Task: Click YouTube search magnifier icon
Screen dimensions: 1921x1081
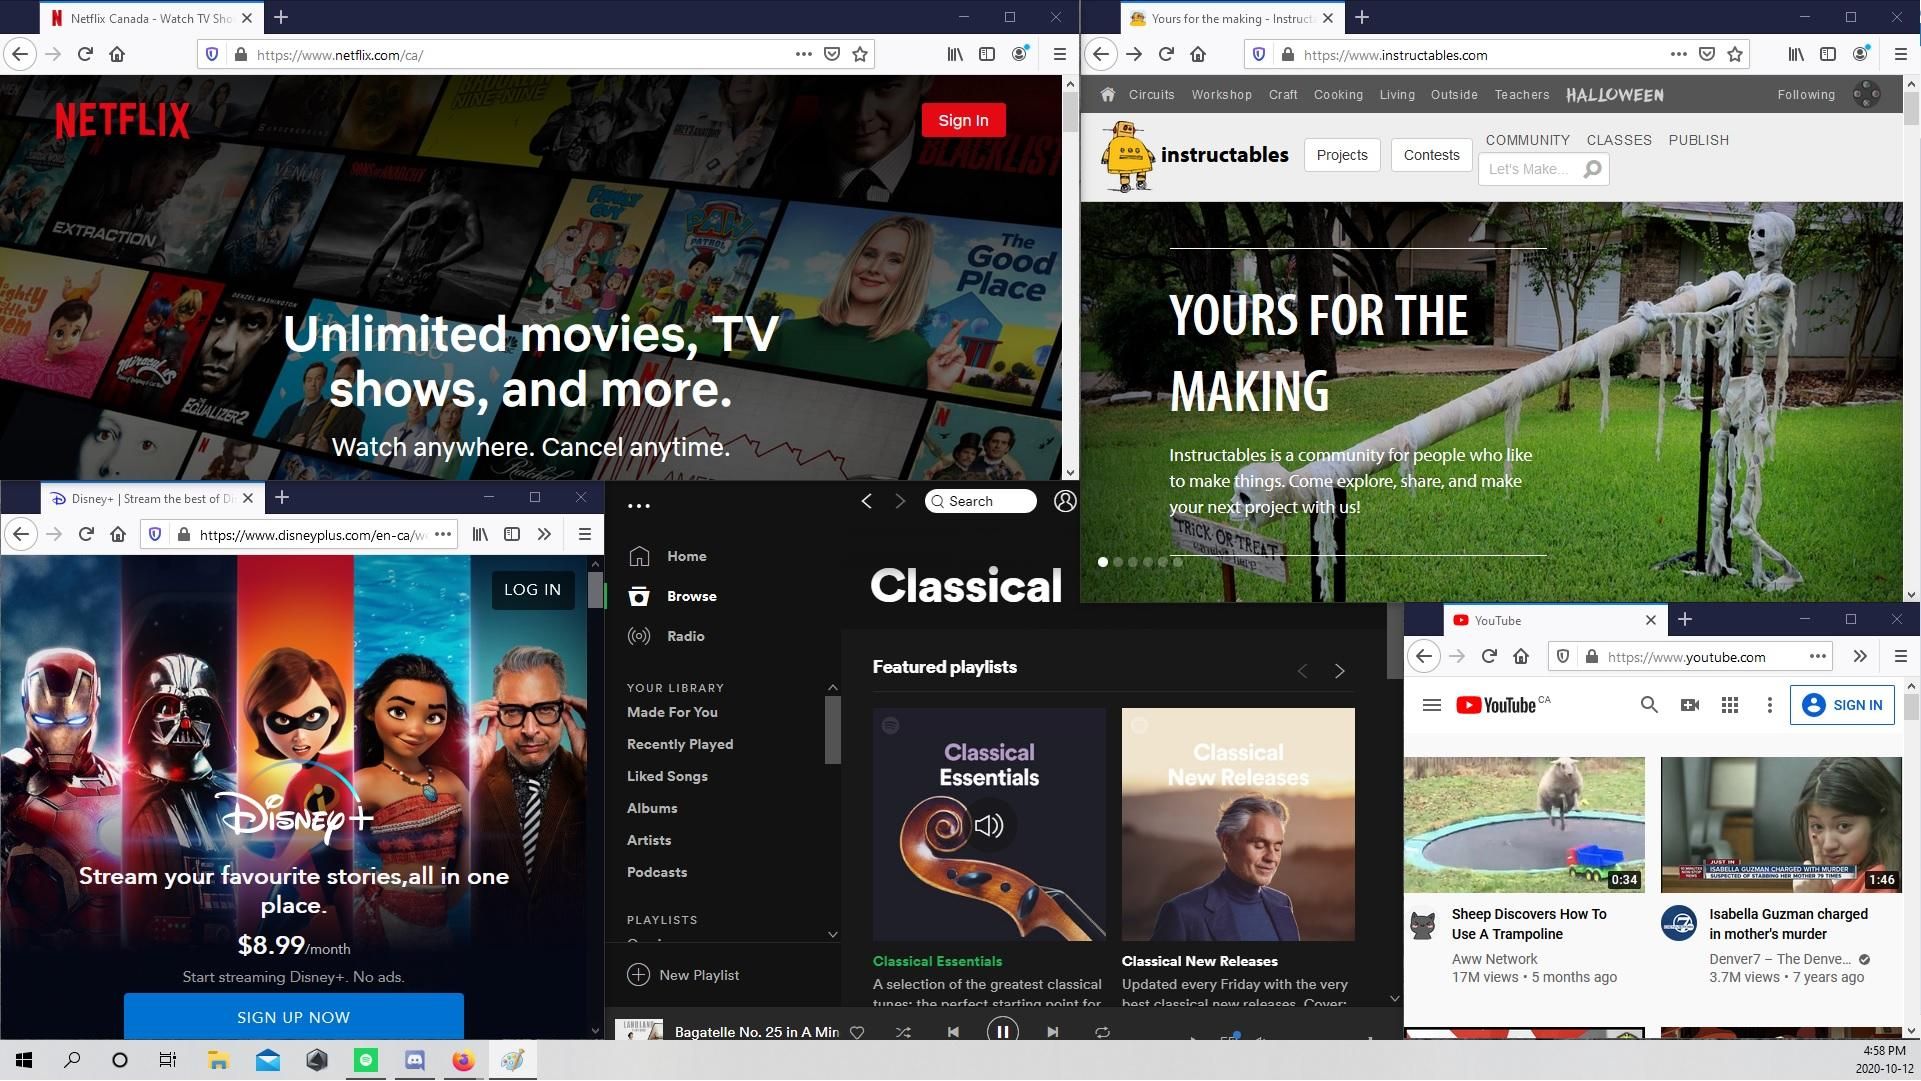Action: 1649,705
